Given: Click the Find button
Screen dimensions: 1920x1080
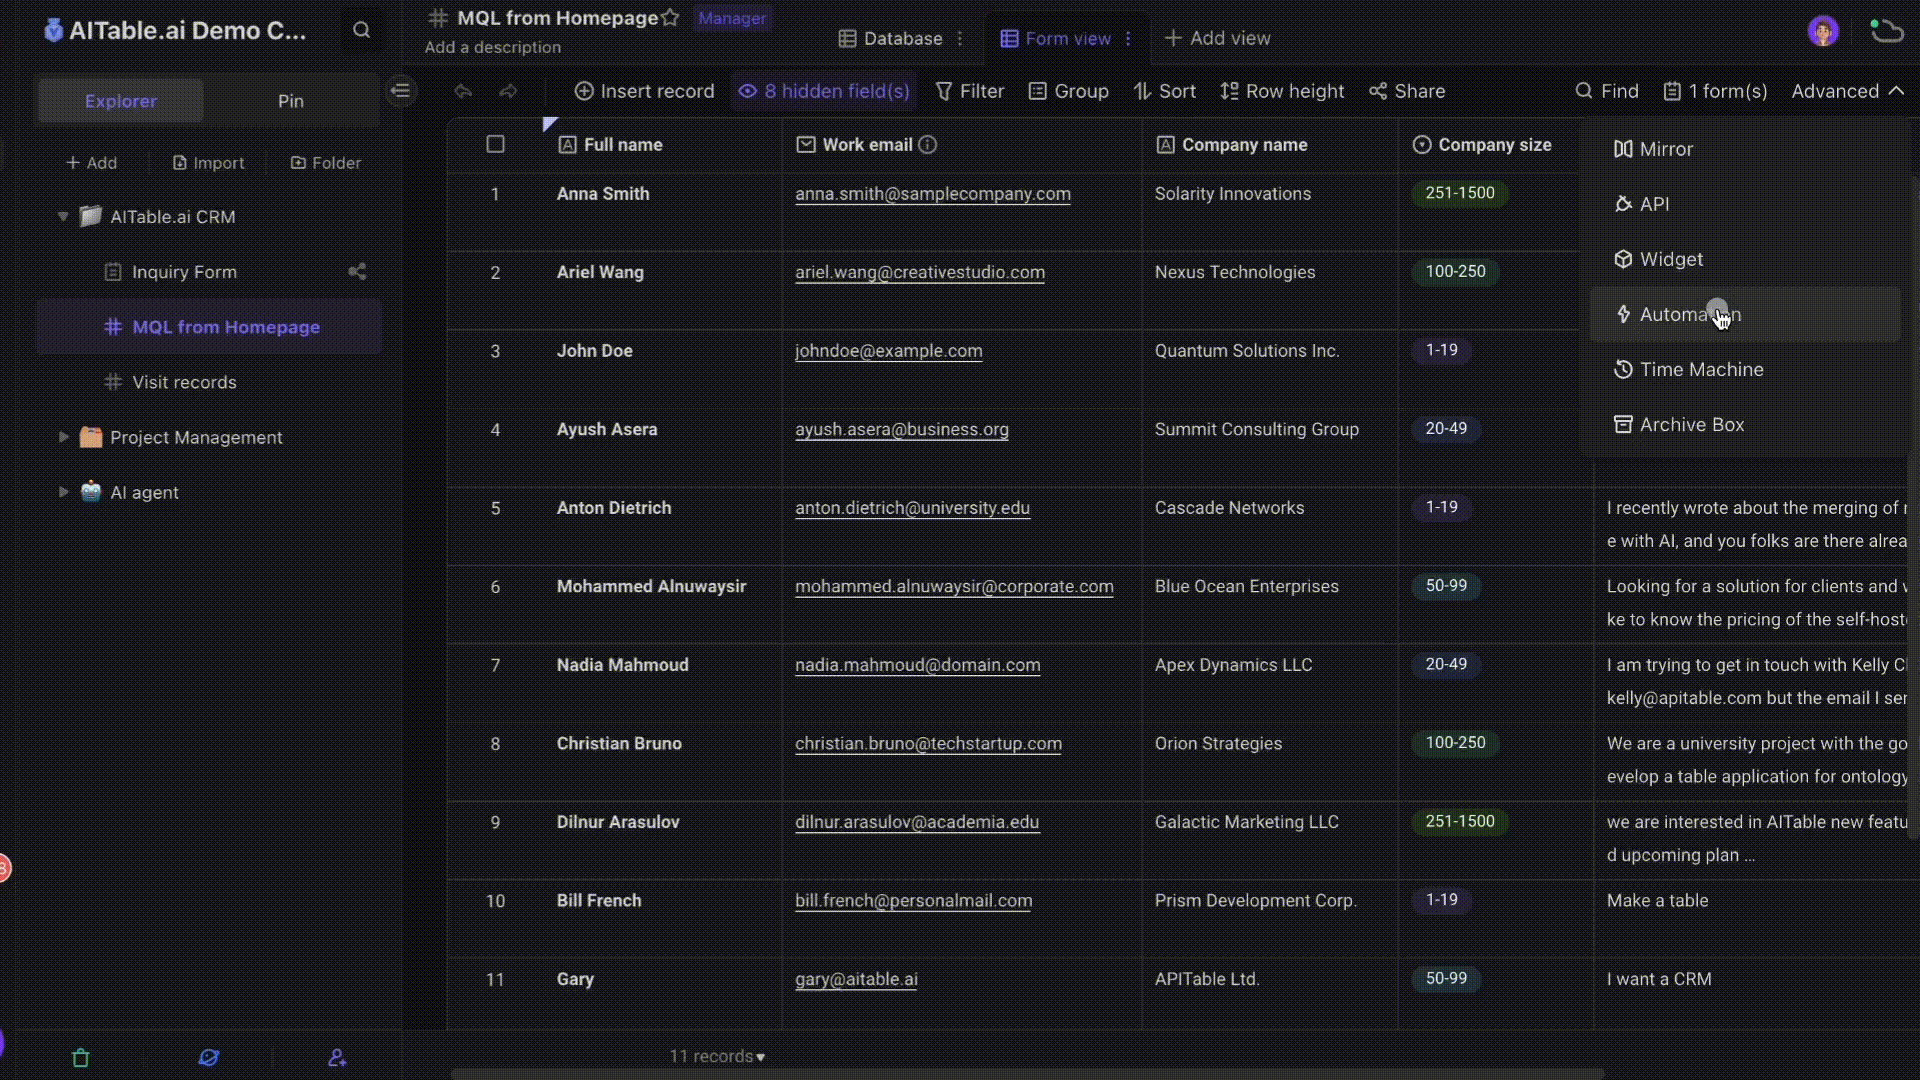Looking at the screenshot, I should 1607,91.
